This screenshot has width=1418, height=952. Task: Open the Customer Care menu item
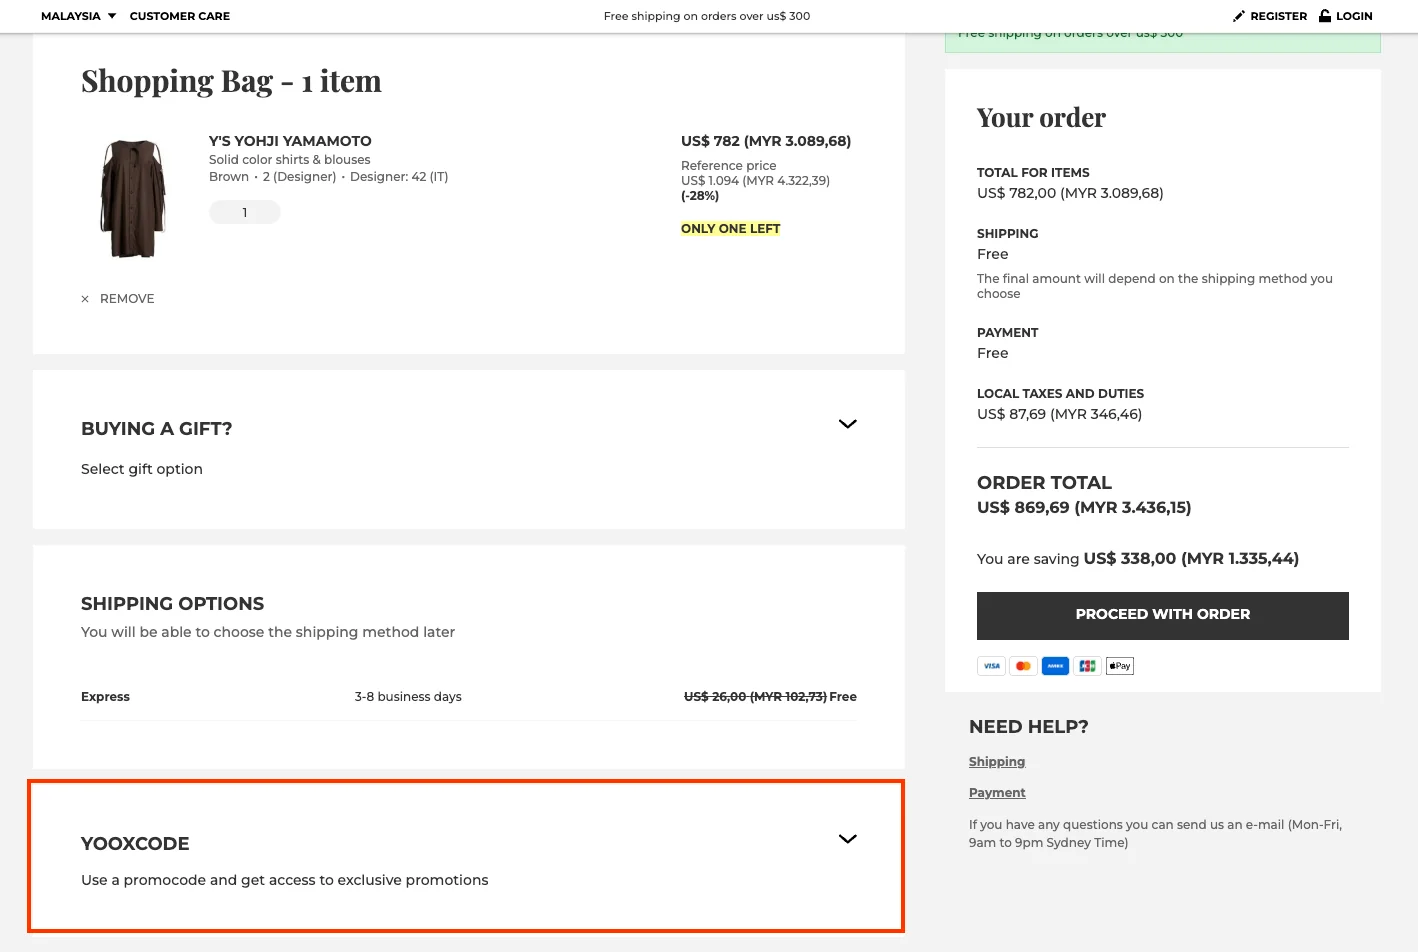pyautogui.click(x=180, y=16)
